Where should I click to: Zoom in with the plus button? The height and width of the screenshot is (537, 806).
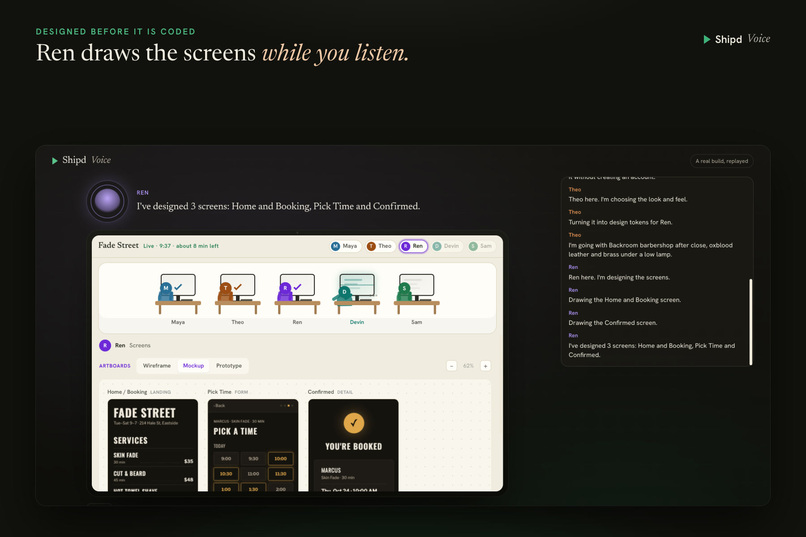(485, 366)
